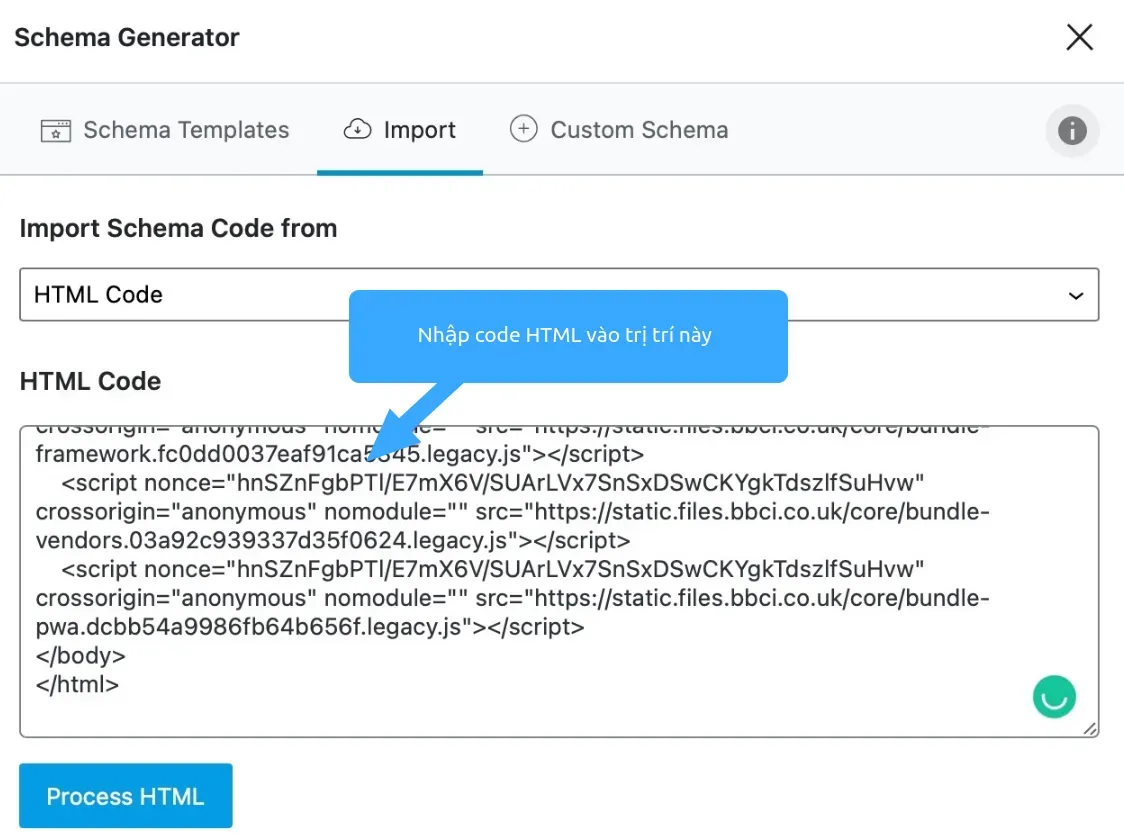Click the 'Import Schema Code from' heading
1124x835 pixels.
click(178, 228)
